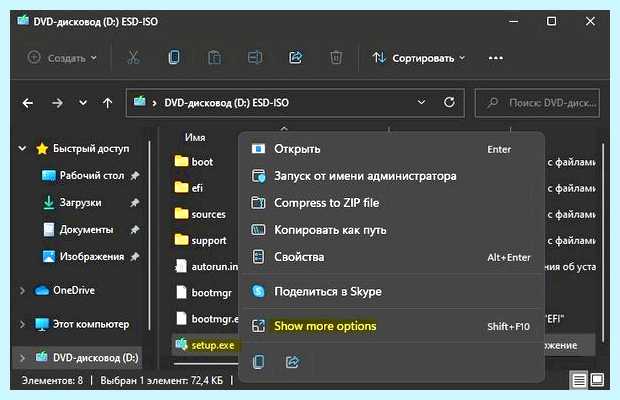The height and width of the screenshot is (400, 620).
Task: Click the pin icon beside Изображения
Action: point(135,257)
